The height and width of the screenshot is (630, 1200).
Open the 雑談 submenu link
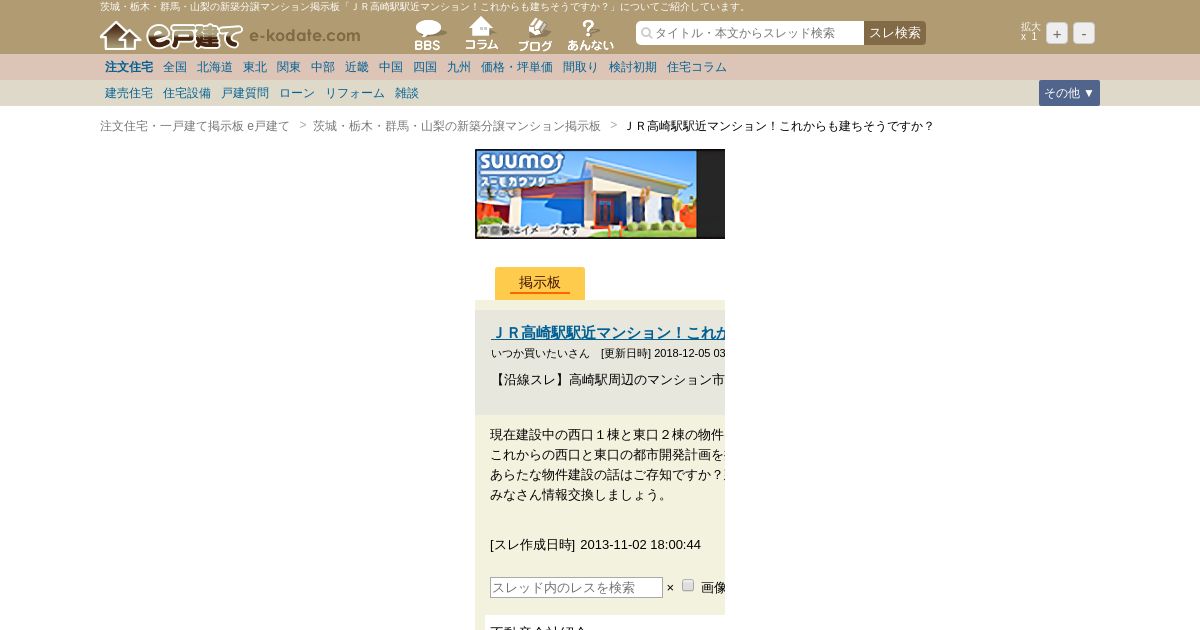pyautogui.click(x=407, y=93)
